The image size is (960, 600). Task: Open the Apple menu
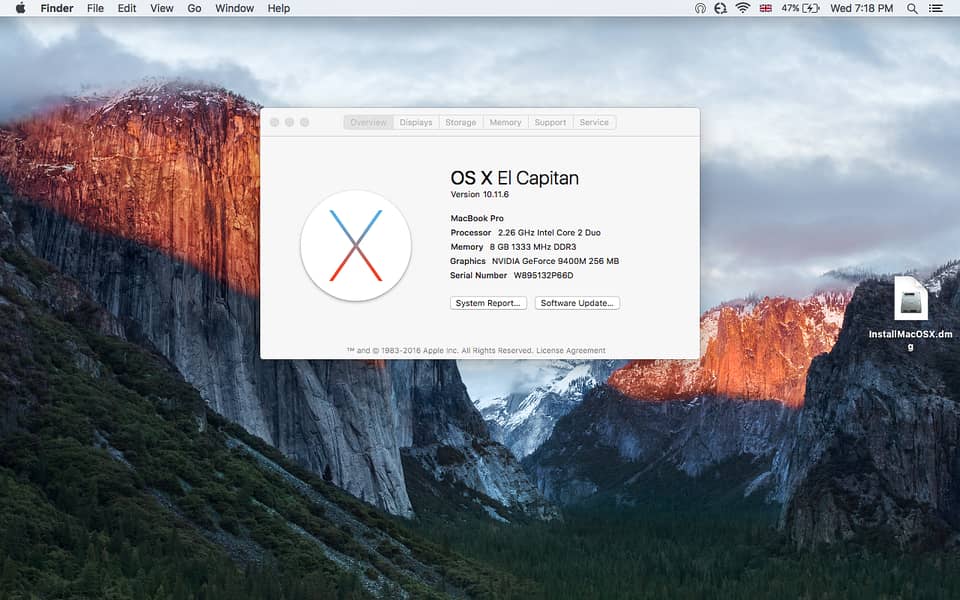pyautogui.click(x=20, y=8)
